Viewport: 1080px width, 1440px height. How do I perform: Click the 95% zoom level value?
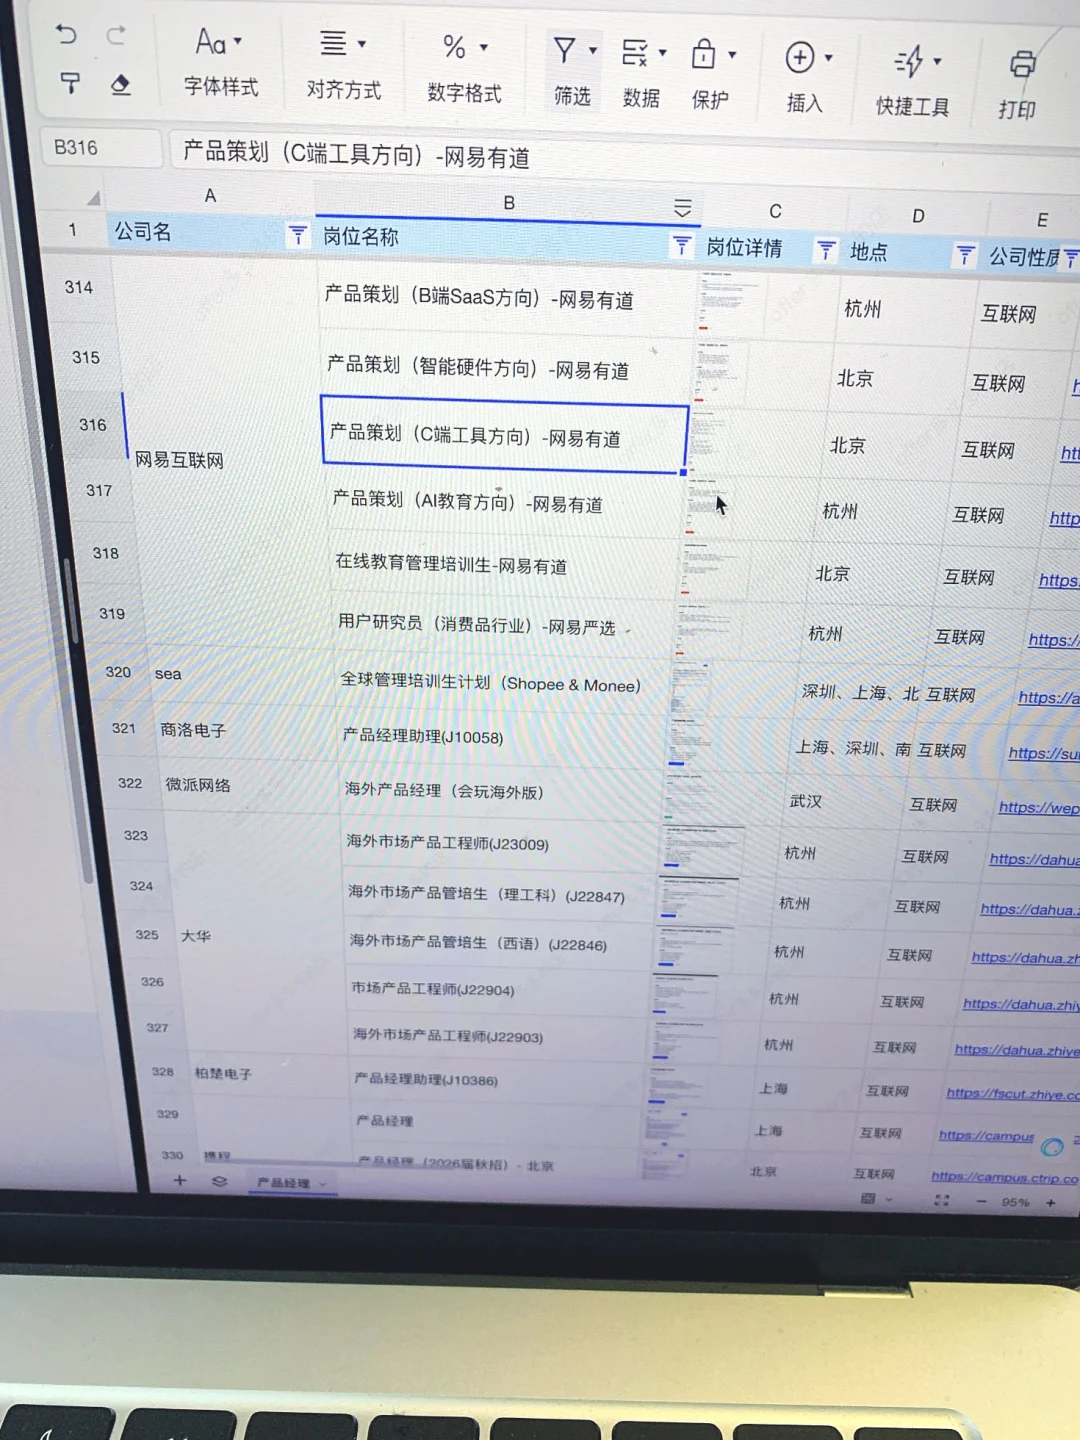[1015, 1202]
